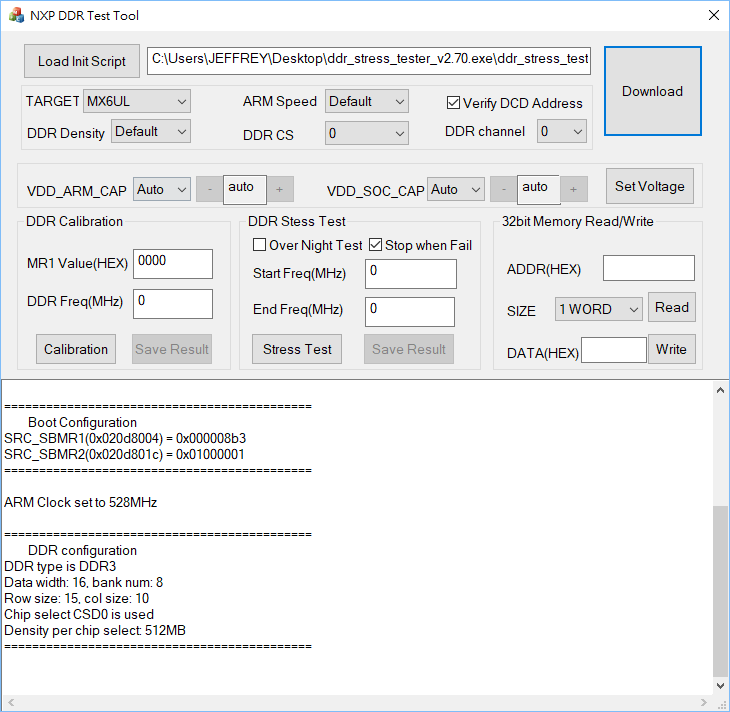This screenshot has height=712, width=730.
Task: Click 'Chip select CSD0 is used' line
Action: tap(79, 614)
